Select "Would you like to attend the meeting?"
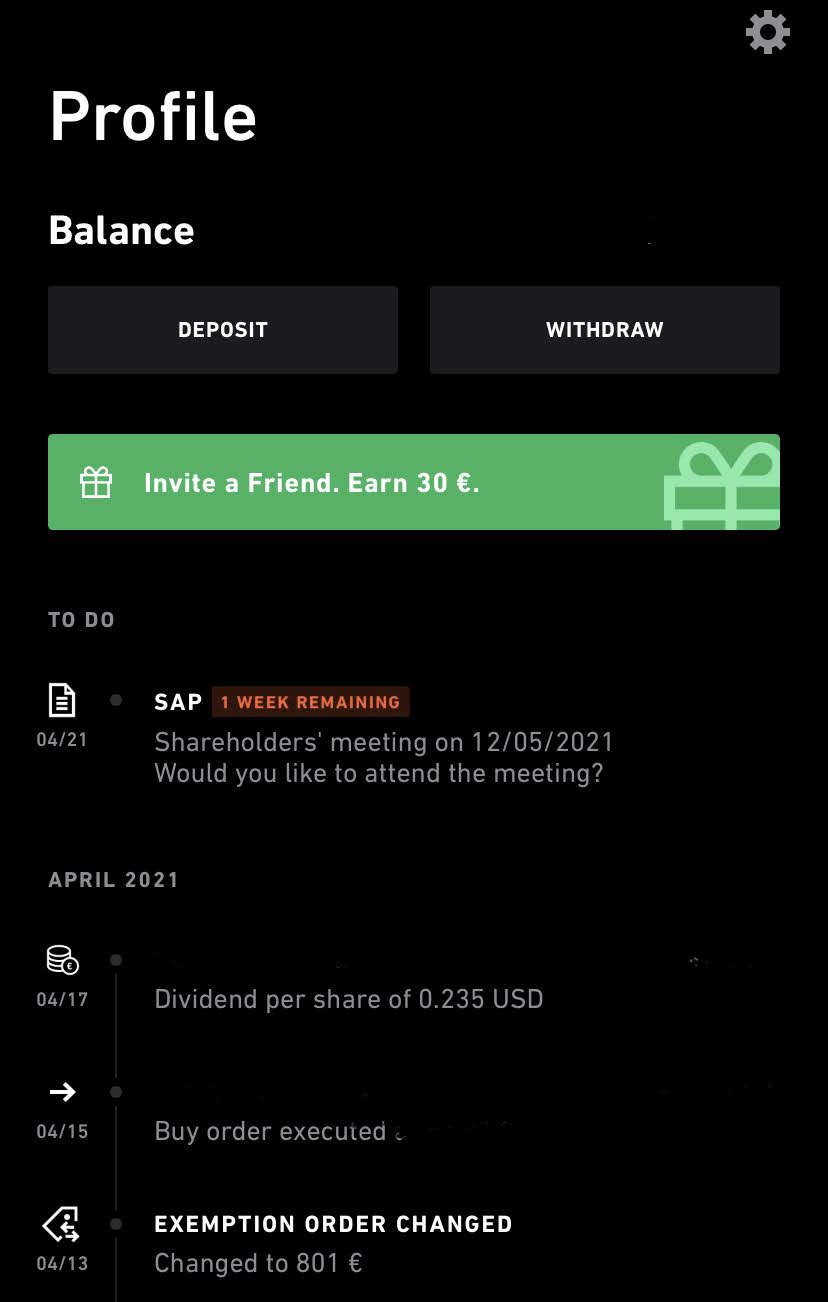The height and width of the screenshot is (1302, 828). 378,773
